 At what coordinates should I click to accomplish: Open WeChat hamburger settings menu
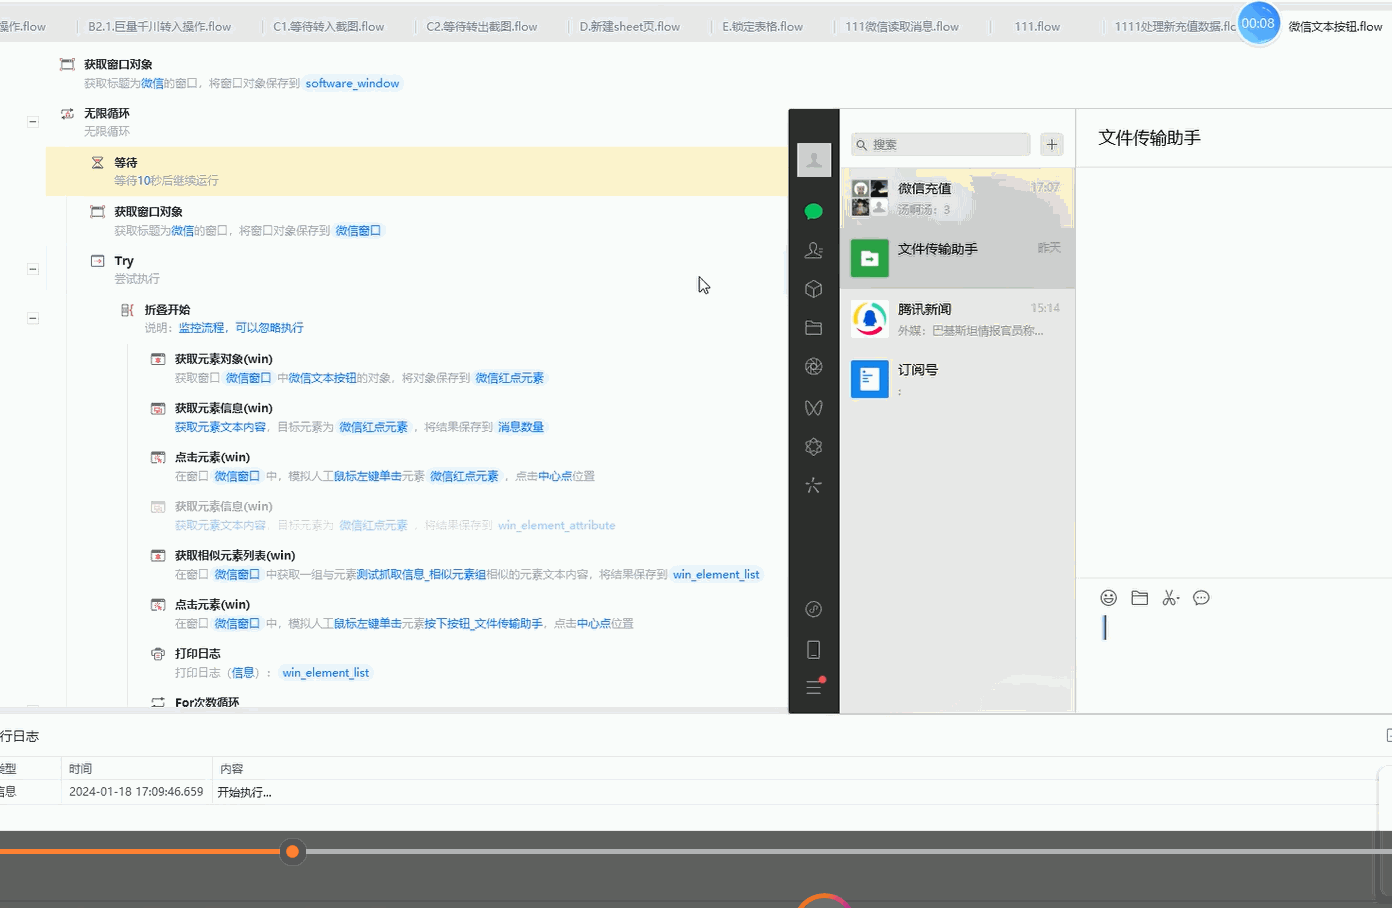(x=814, y=687)
